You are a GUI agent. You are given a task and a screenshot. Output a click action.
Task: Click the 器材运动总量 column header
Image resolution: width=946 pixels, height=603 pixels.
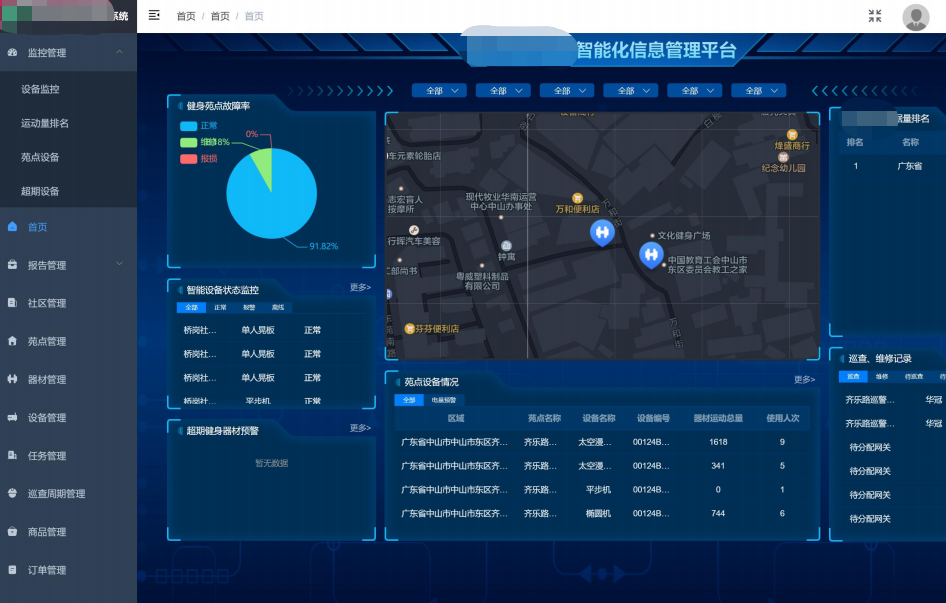point(718,418)
